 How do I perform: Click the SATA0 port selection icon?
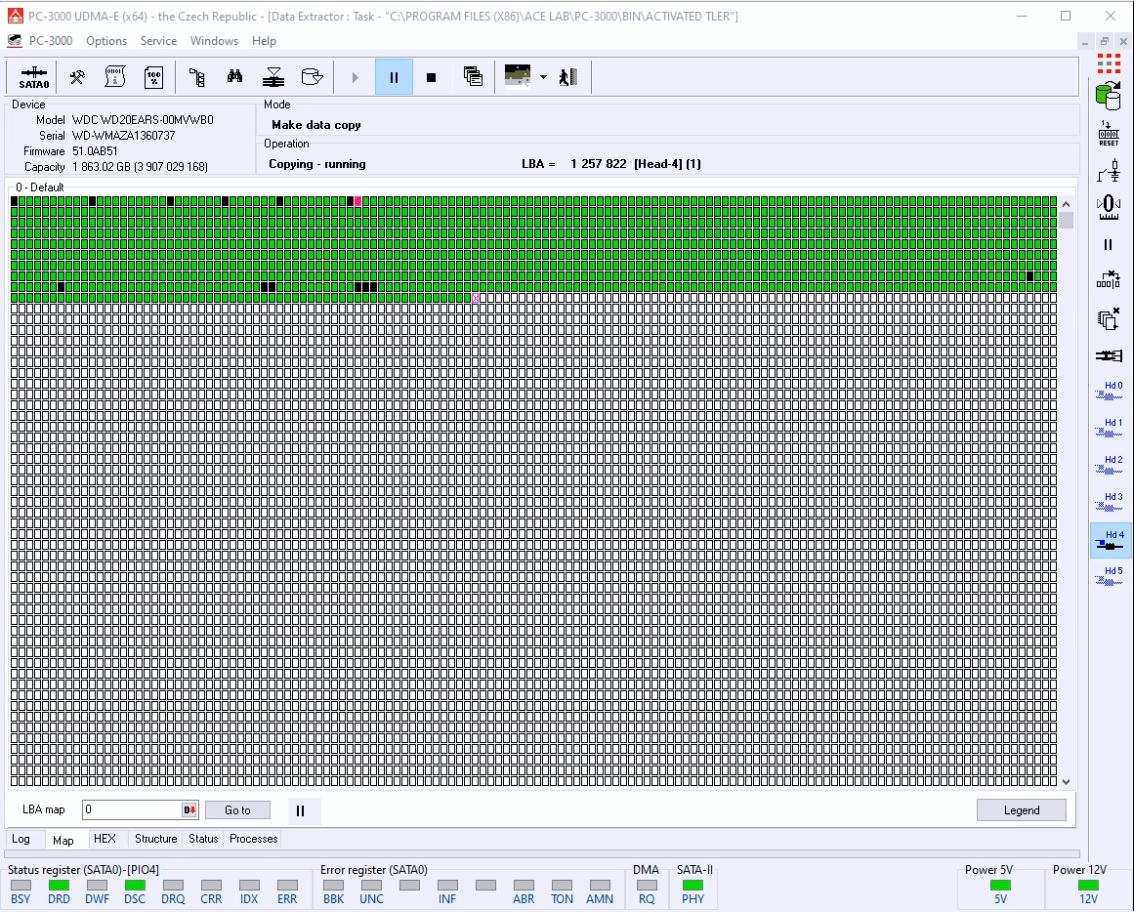pos(34,77)
